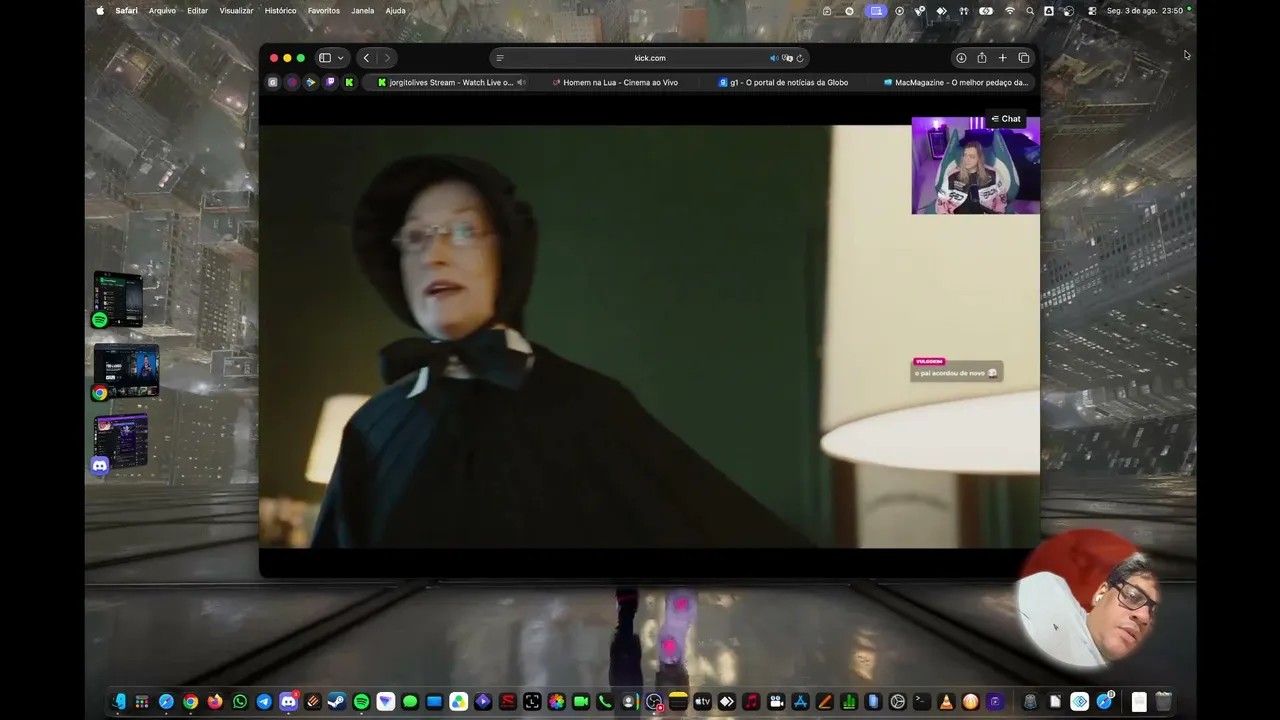Open Spotlight search in menu bar
This screenshot has height=720, width=1280.
pos(1030,11)
